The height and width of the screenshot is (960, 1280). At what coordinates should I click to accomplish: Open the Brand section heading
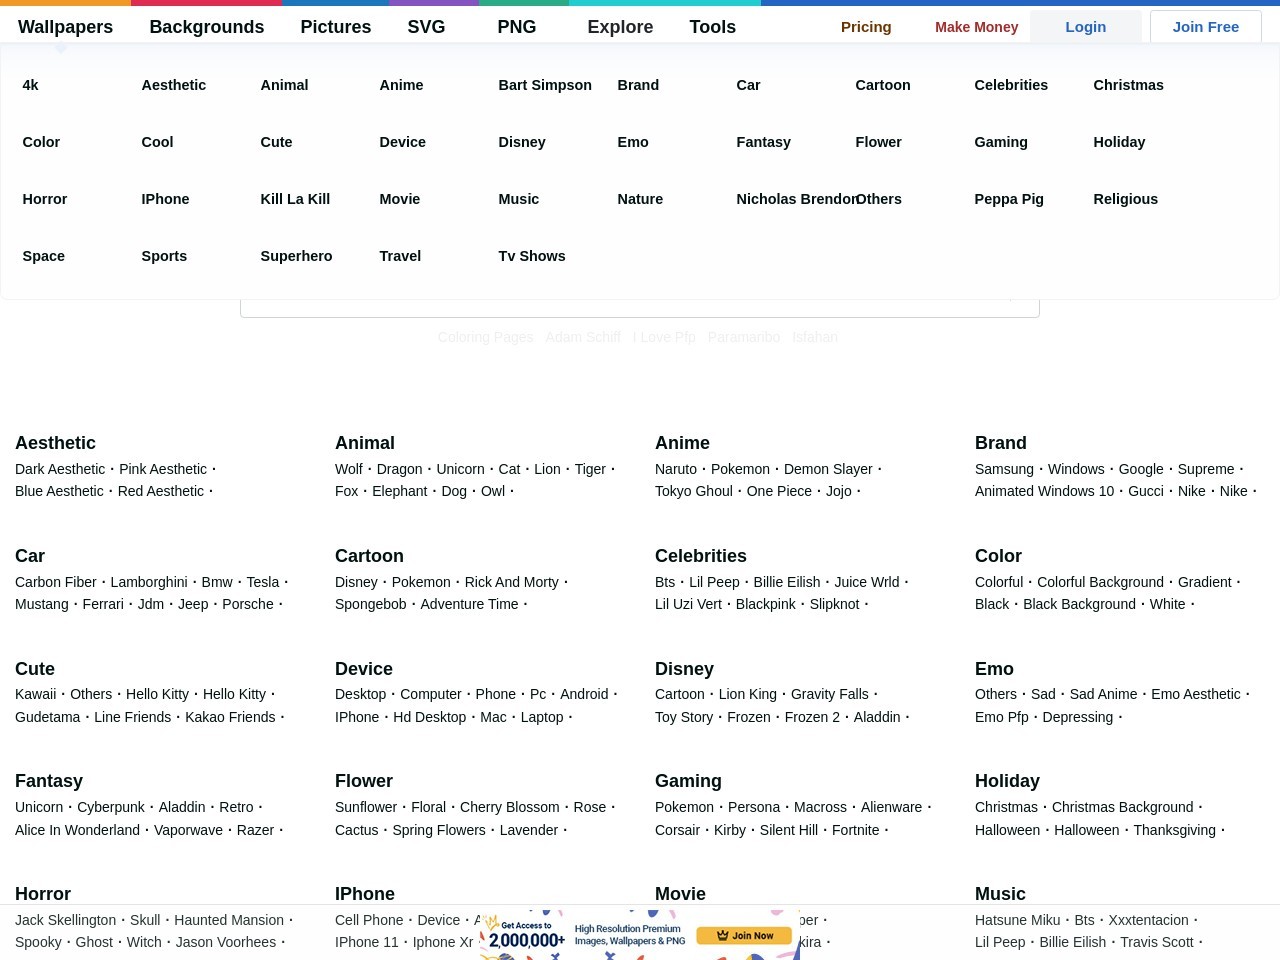(1001, 443)
